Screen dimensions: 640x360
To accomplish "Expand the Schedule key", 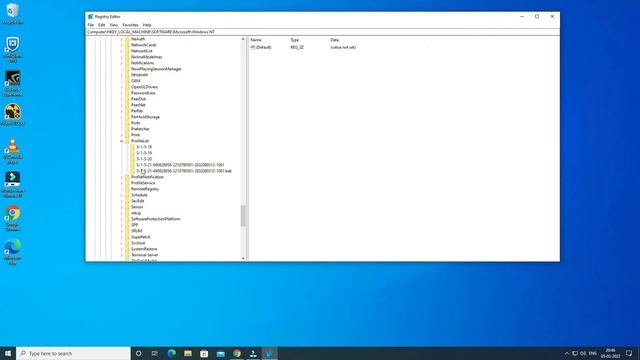I will click(122, 195).
